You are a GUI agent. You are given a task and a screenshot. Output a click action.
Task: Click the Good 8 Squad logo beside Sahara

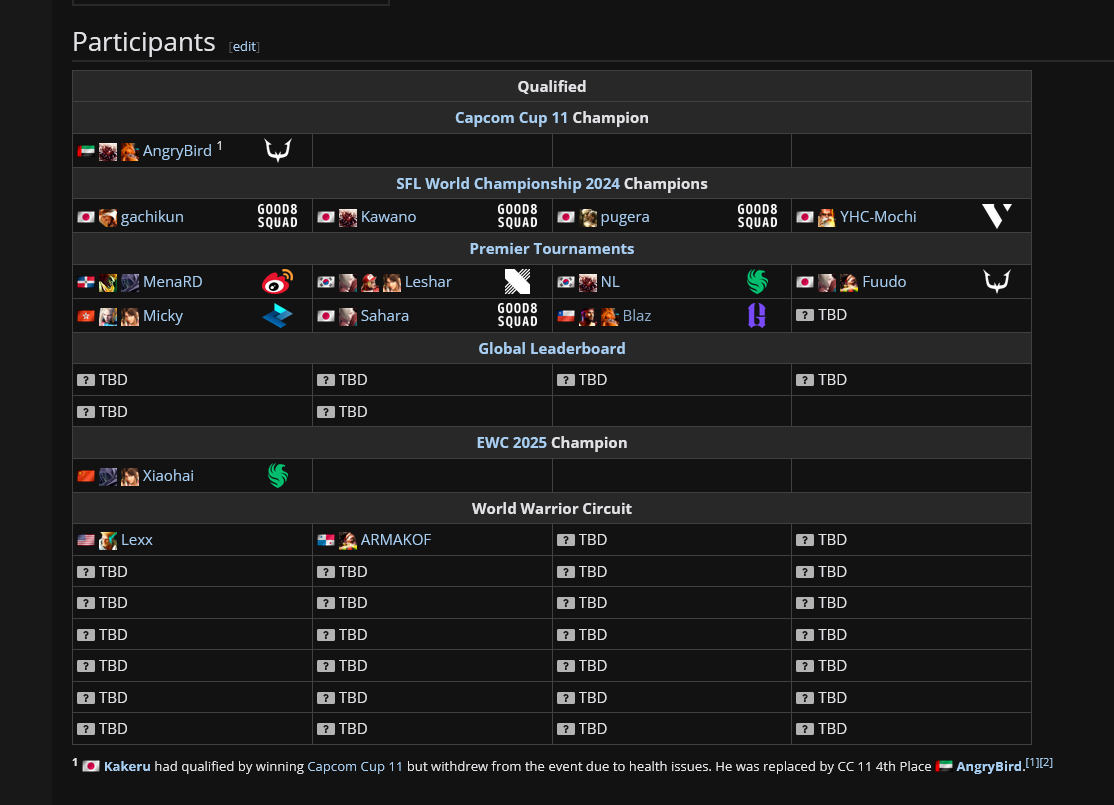517,315
